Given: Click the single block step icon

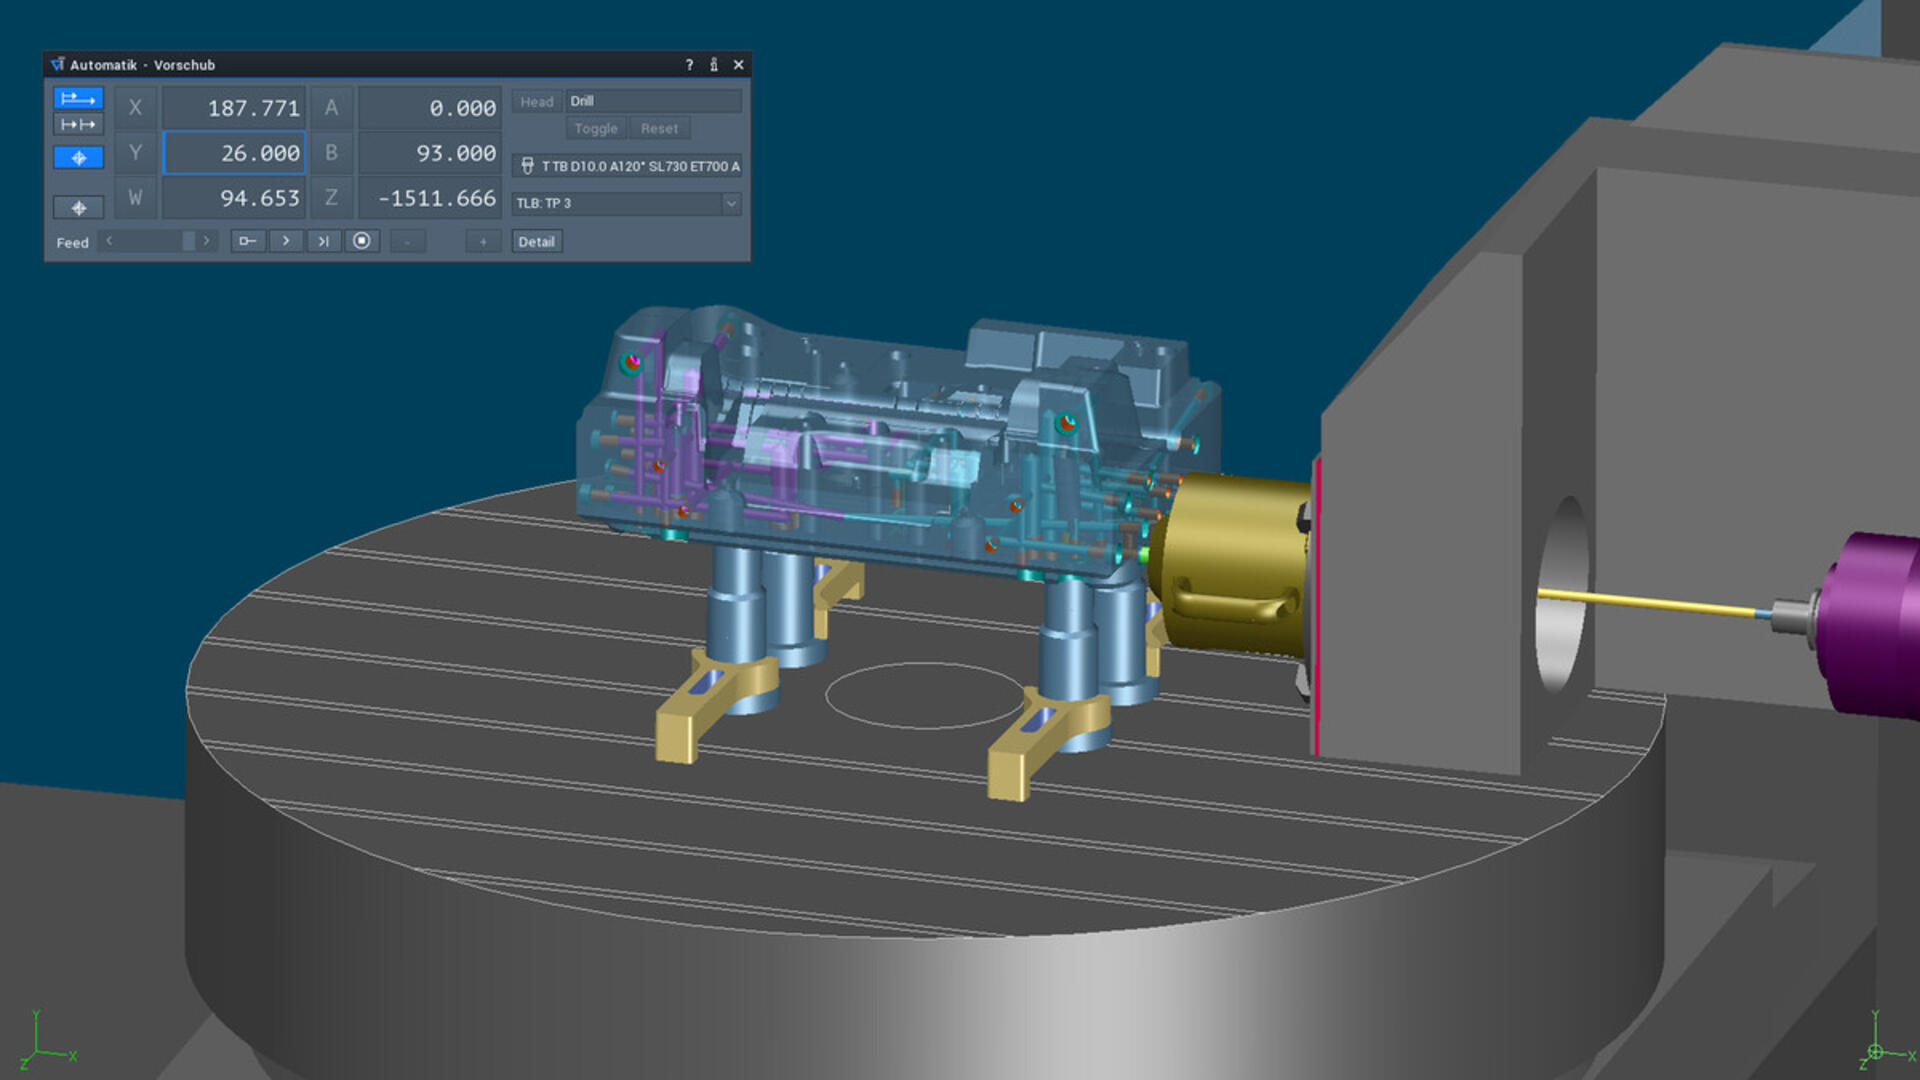Looking at the screenshot, I should pyautogui.click(x=247, y=241).
